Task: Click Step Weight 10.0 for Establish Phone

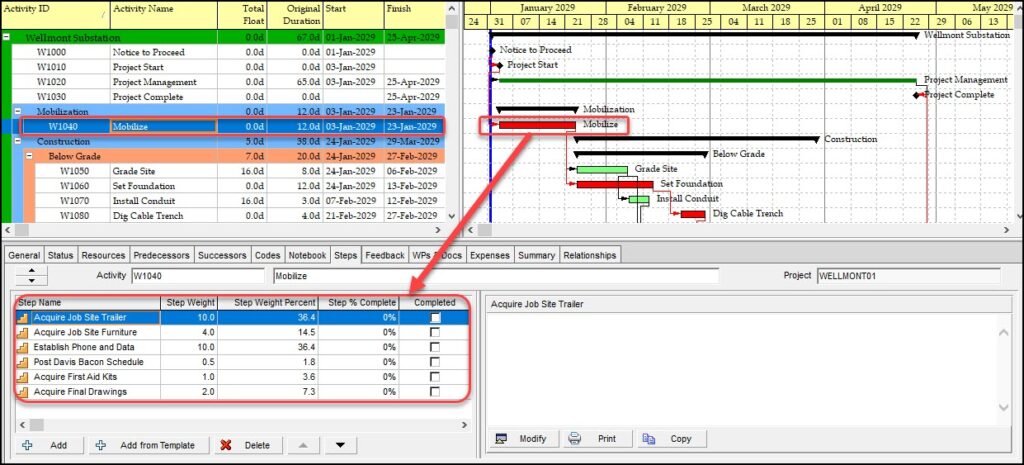Action: click(x=189, y=347)
